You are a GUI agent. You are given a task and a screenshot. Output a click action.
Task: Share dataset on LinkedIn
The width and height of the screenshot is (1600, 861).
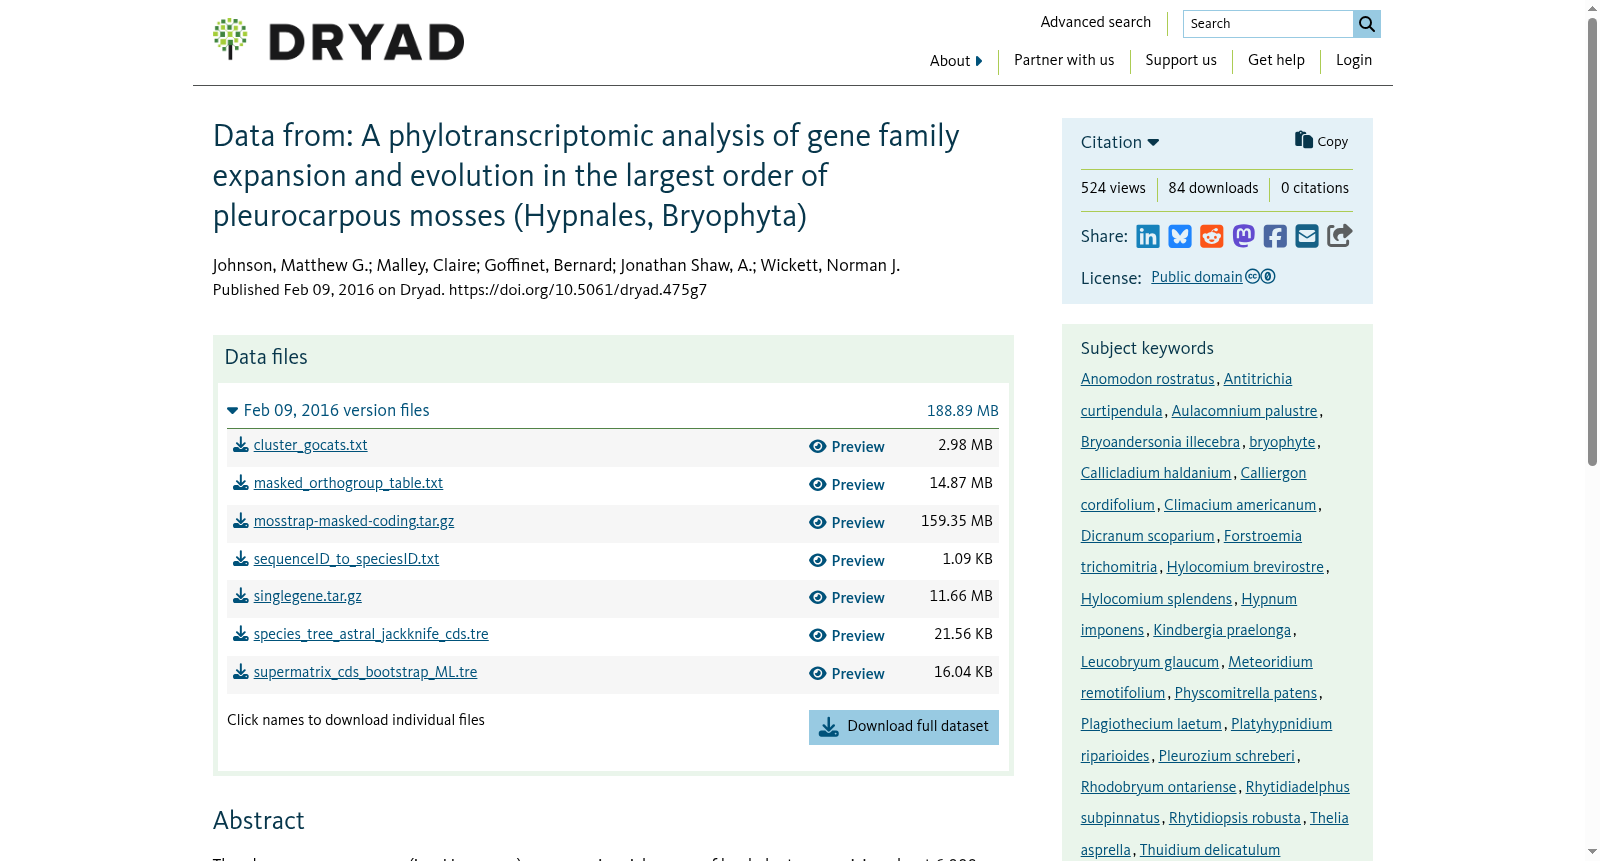point(1148,236)
